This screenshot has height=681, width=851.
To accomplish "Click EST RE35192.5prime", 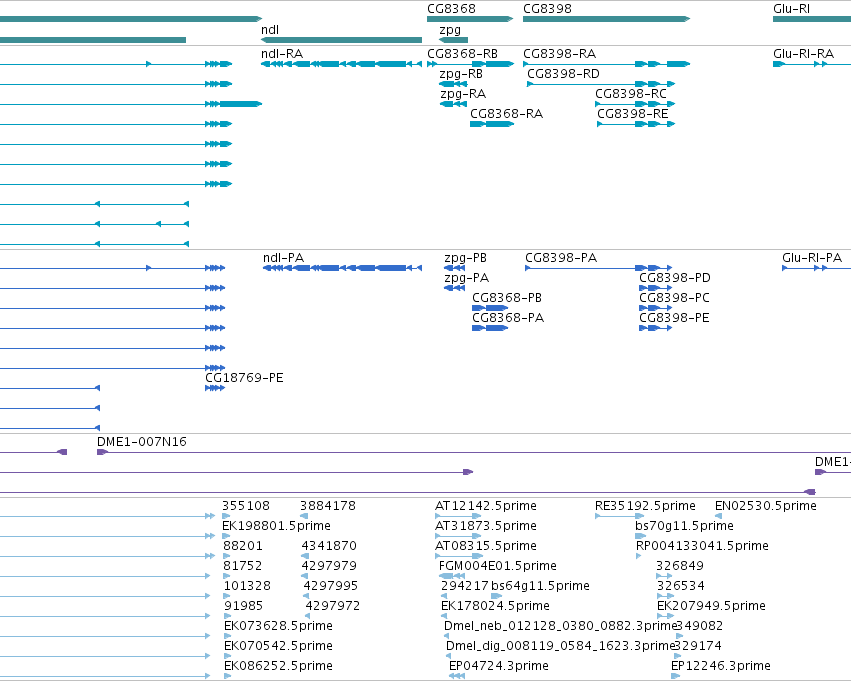I will pyautogui.click(x=645, y=506).
